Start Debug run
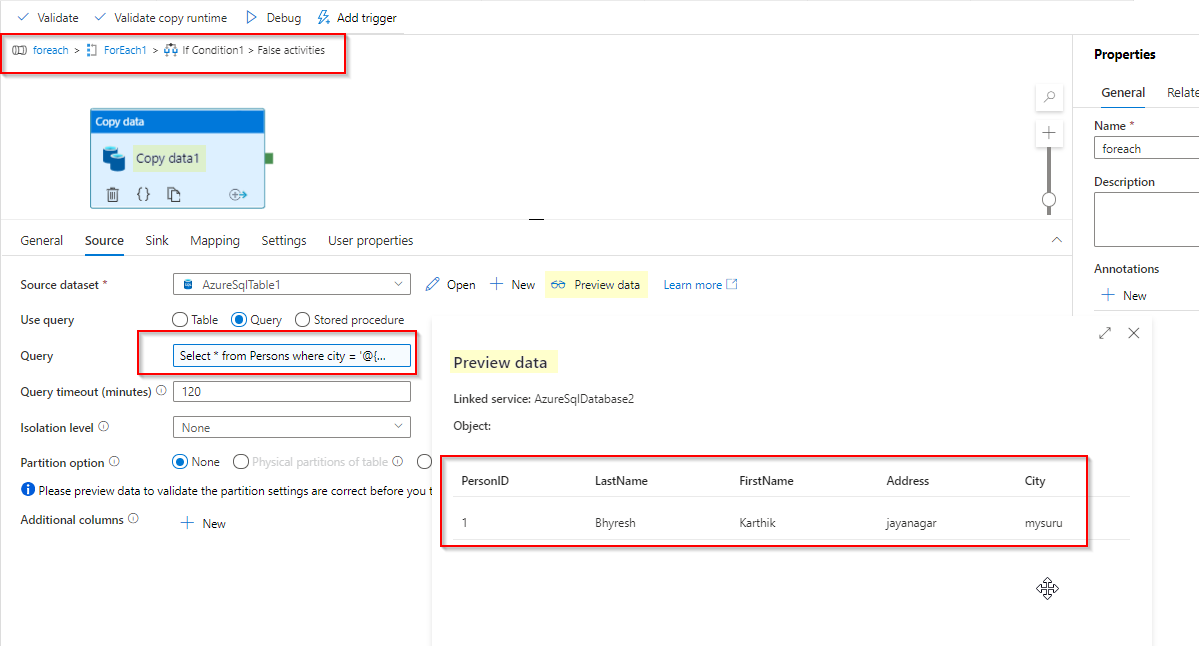Screen dimensions: 1199x646 273,18
